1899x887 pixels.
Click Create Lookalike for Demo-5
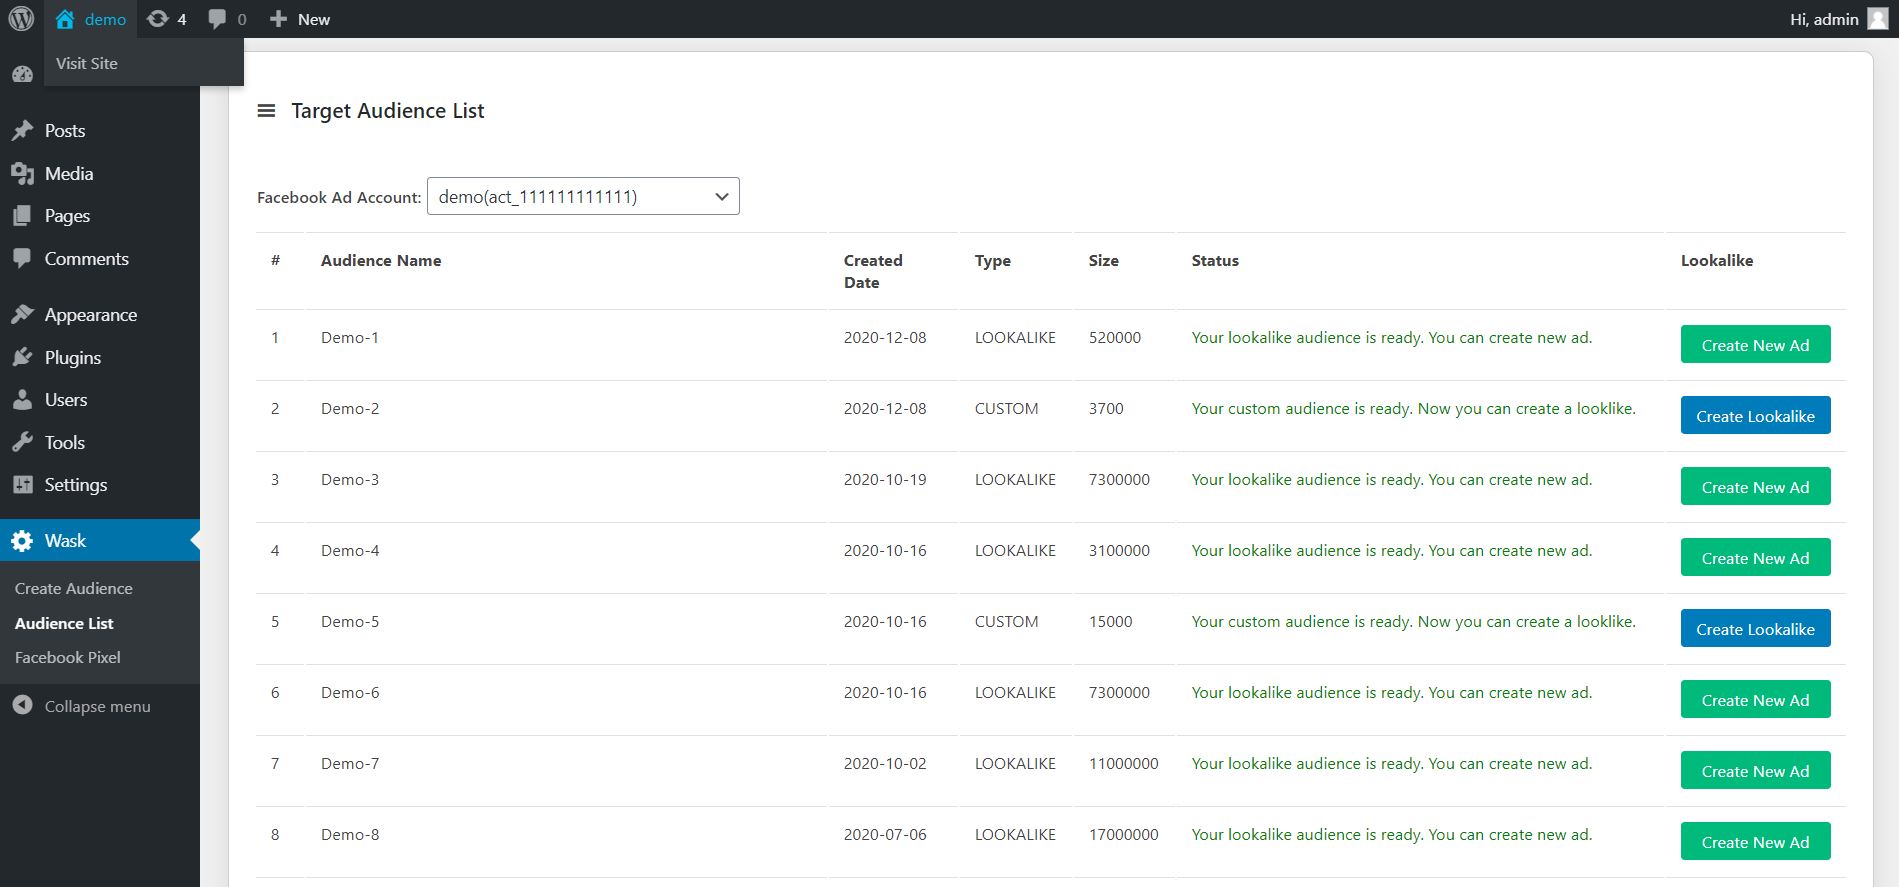(1755, 629)
